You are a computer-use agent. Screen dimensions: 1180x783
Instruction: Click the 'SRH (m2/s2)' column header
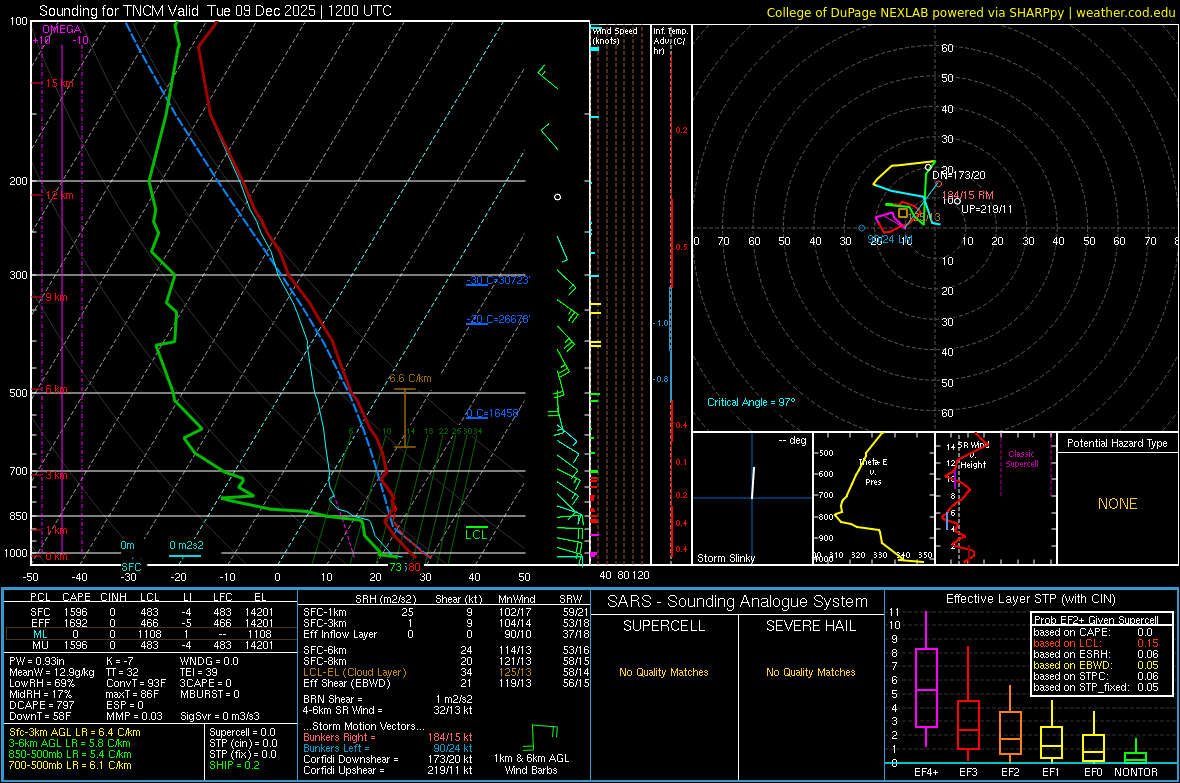click(x=385, y=599)
